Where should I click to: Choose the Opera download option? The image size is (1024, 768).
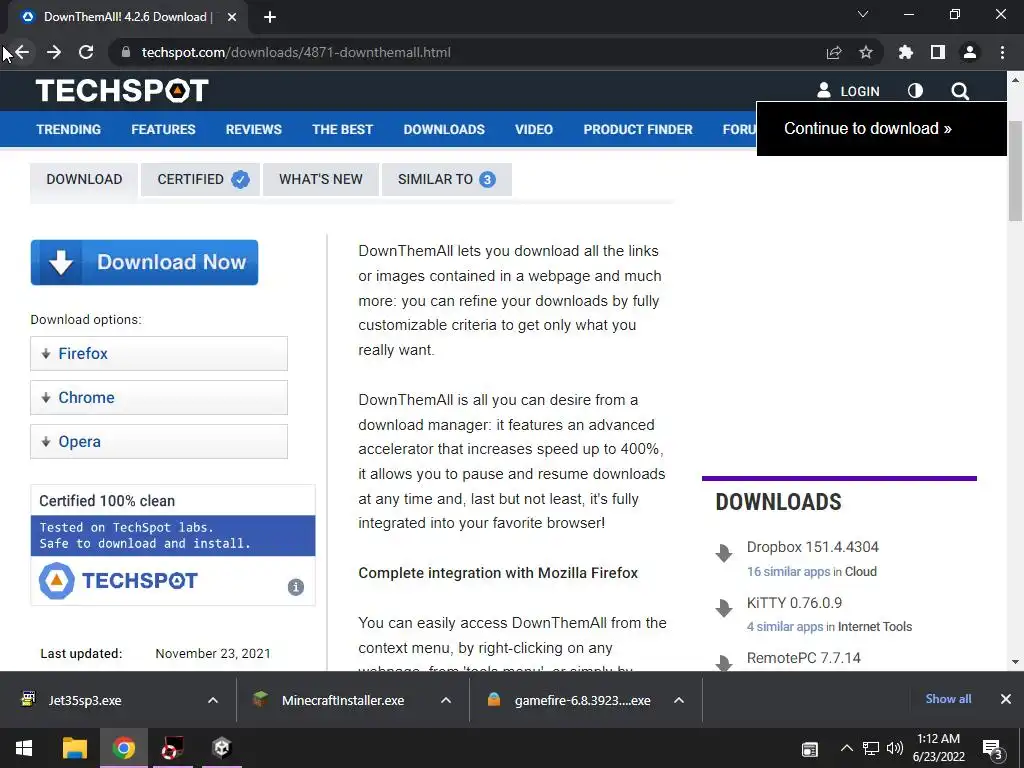tap(159, 441)
